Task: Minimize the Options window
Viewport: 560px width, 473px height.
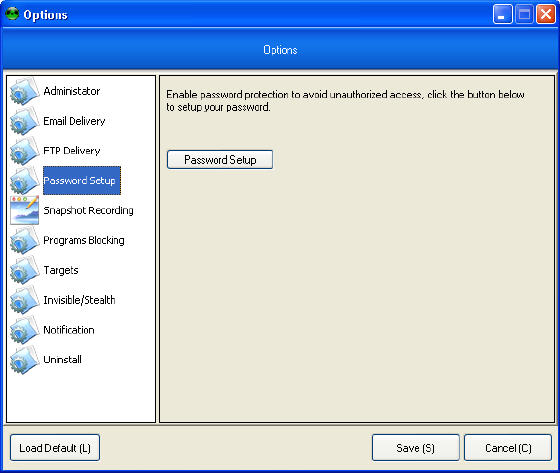Action: 502,14
